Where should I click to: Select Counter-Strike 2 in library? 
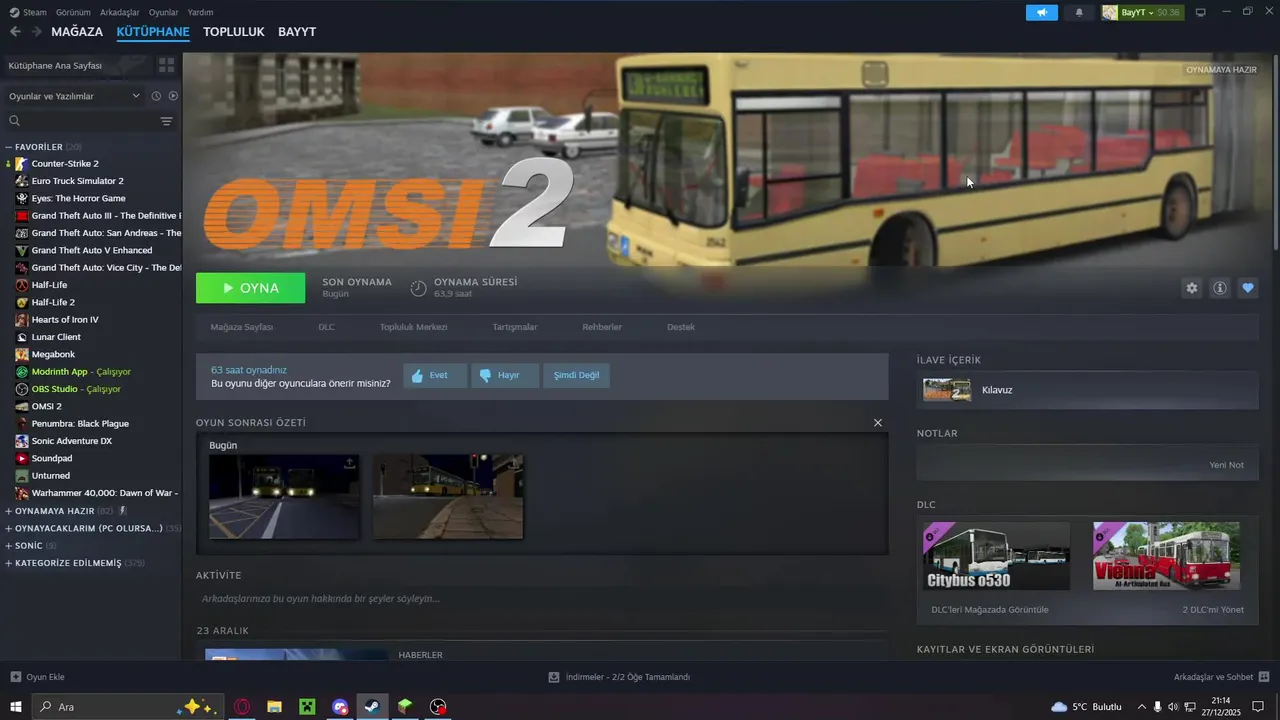tap(65, 163)
